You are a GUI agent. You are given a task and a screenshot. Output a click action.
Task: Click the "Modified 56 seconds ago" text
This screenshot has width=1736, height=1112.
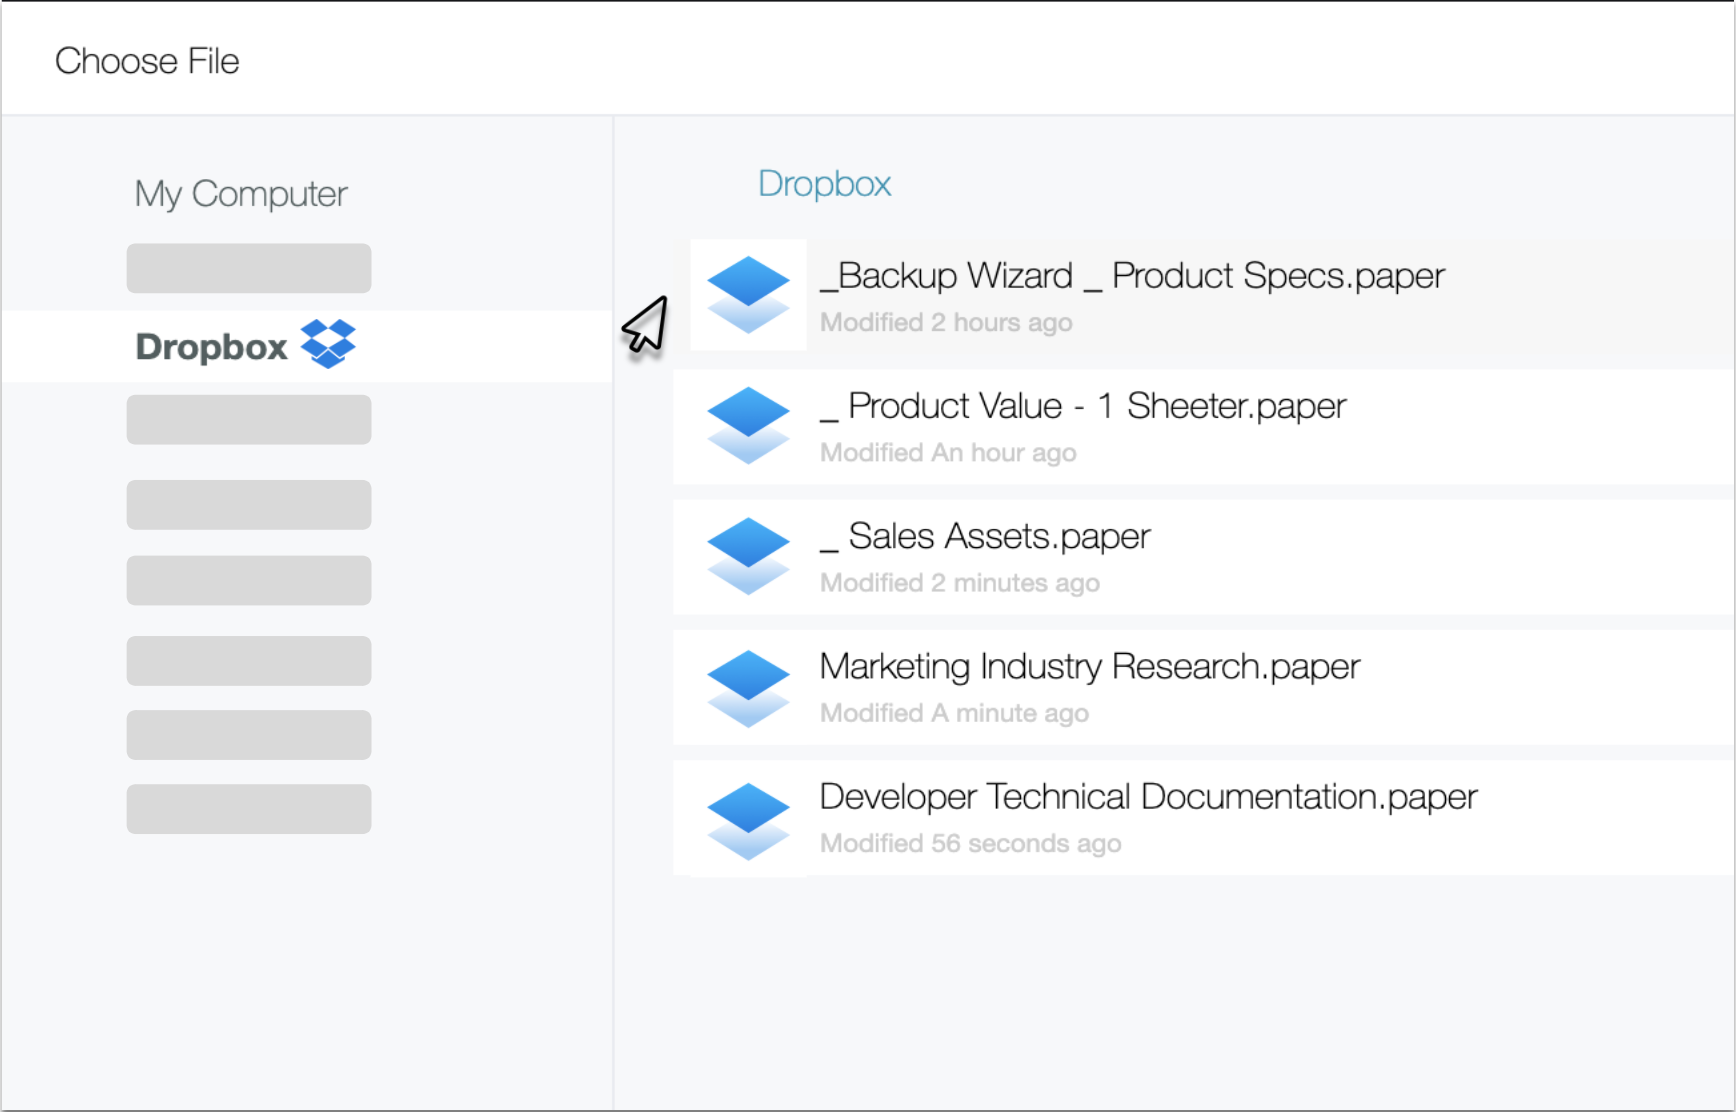[x=970, y=843]
